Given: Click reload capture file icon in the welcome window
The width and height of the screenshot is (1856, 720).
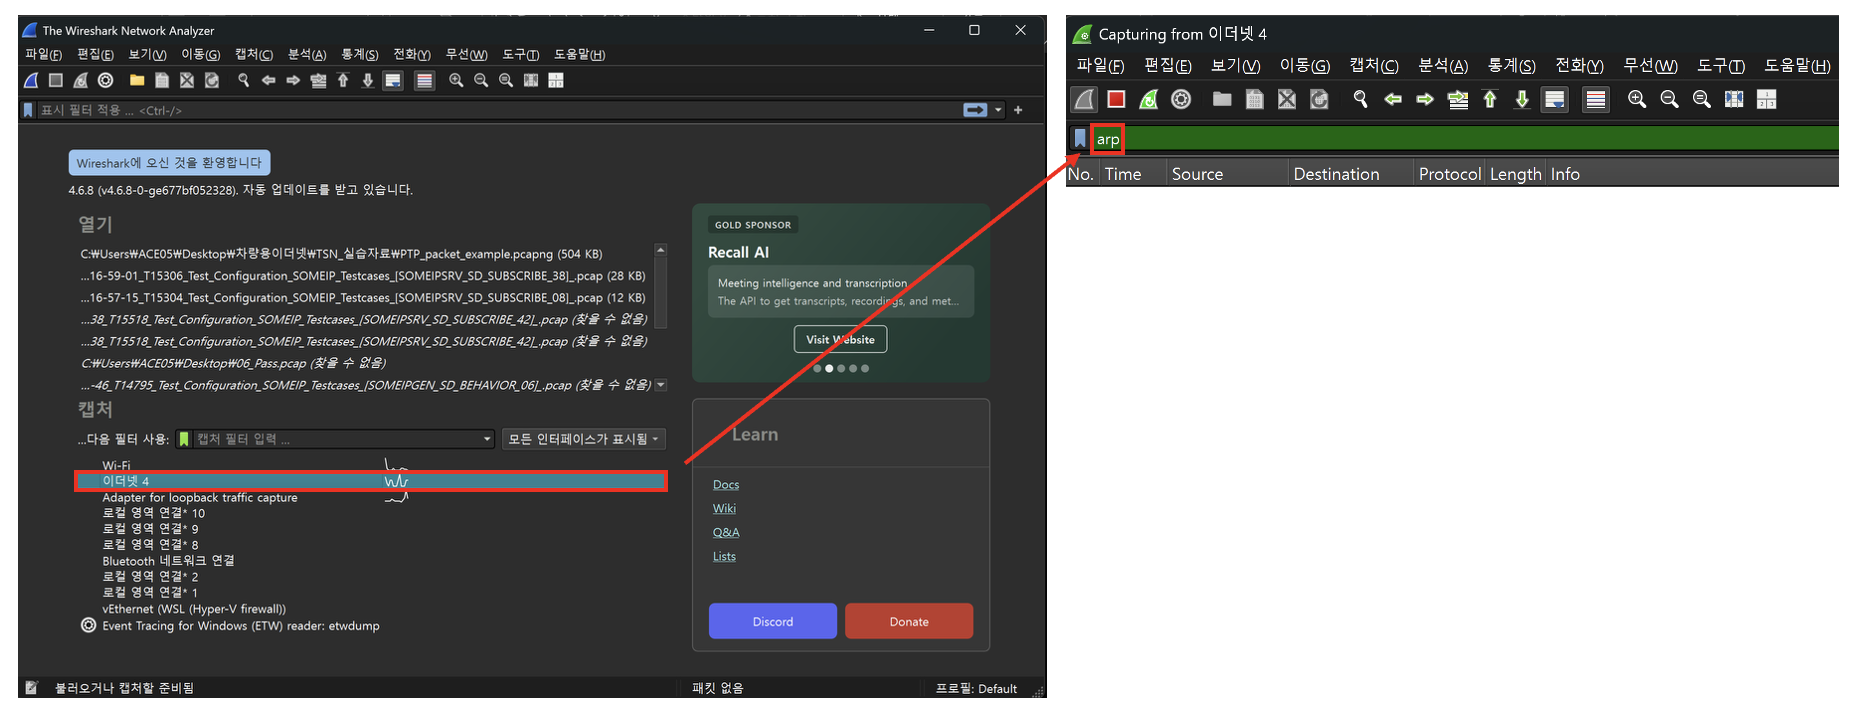Looking at the screenshot, I should tap(212, 80).
